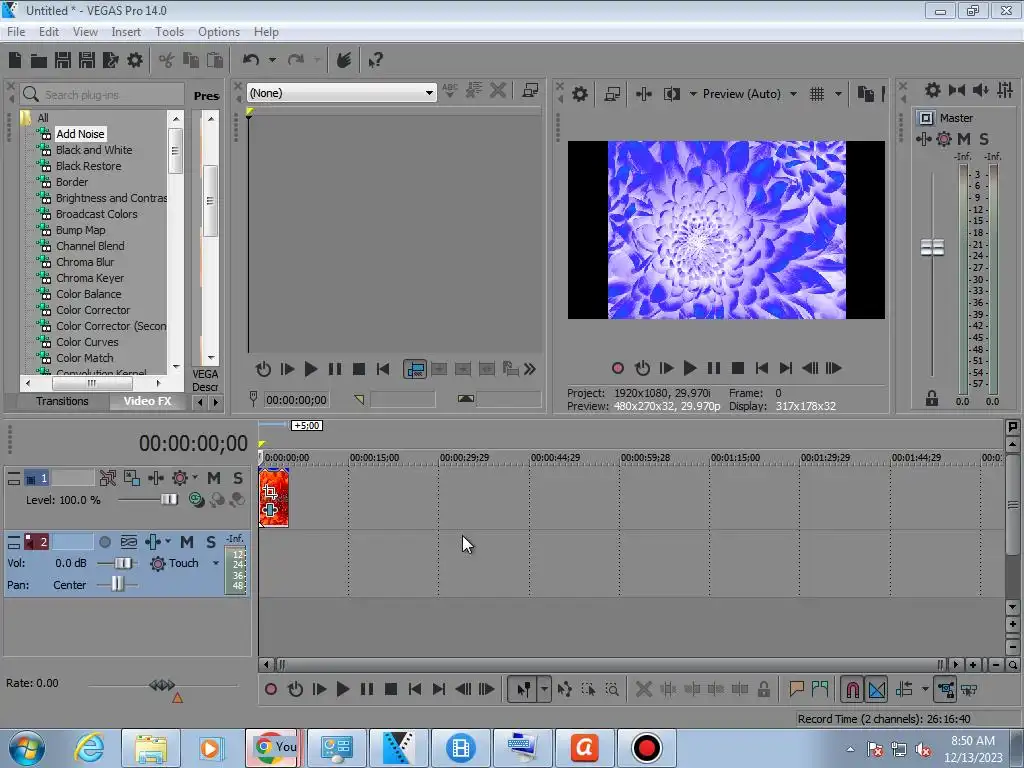Expand Preview (Auto) quality dropdown
1024x768 pixels.
(793, 94)
